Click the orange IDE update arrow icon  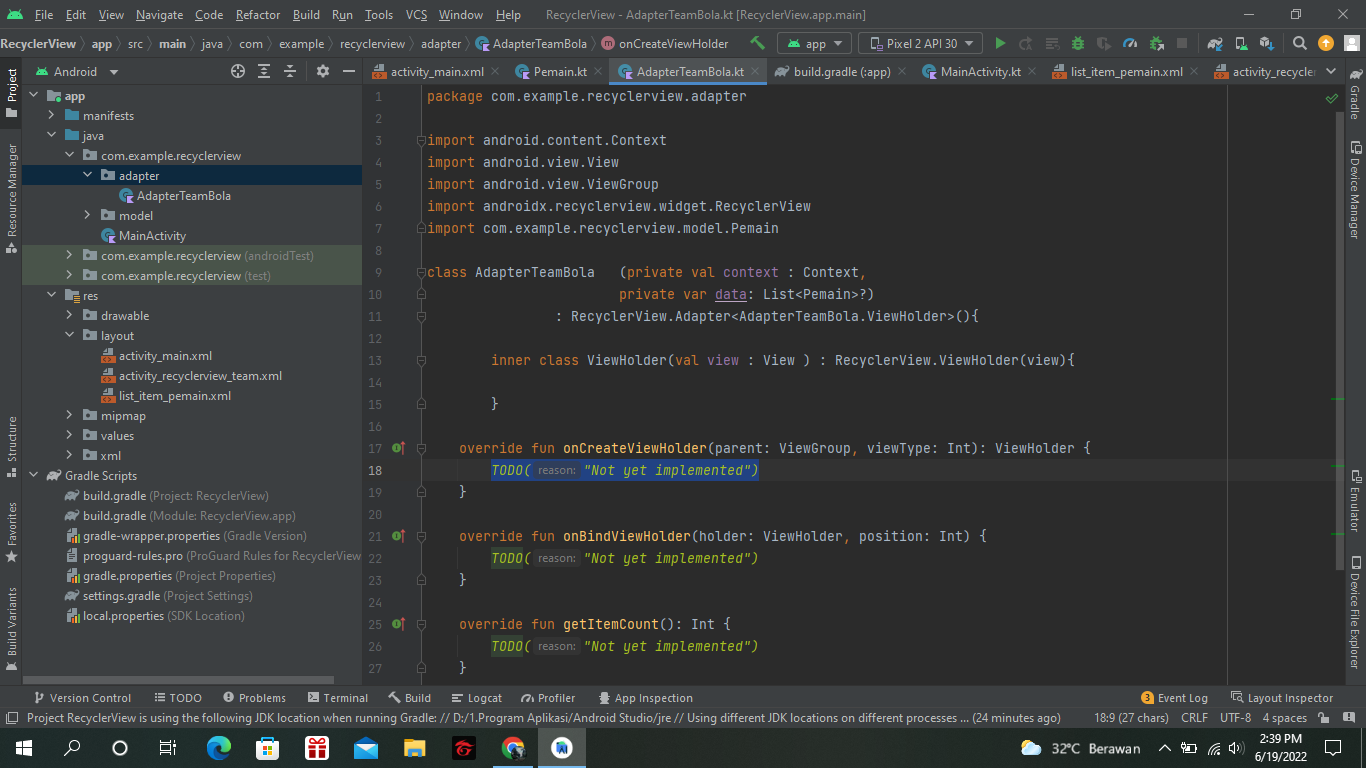(x=1326, y=44)
